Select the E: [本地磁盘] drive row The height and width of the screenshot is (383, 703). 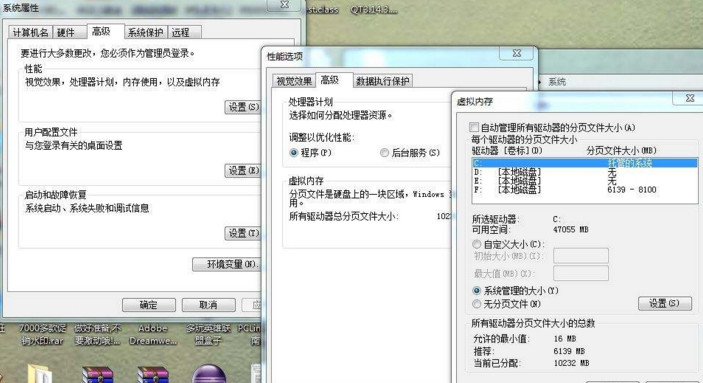[x=585, y=181]
